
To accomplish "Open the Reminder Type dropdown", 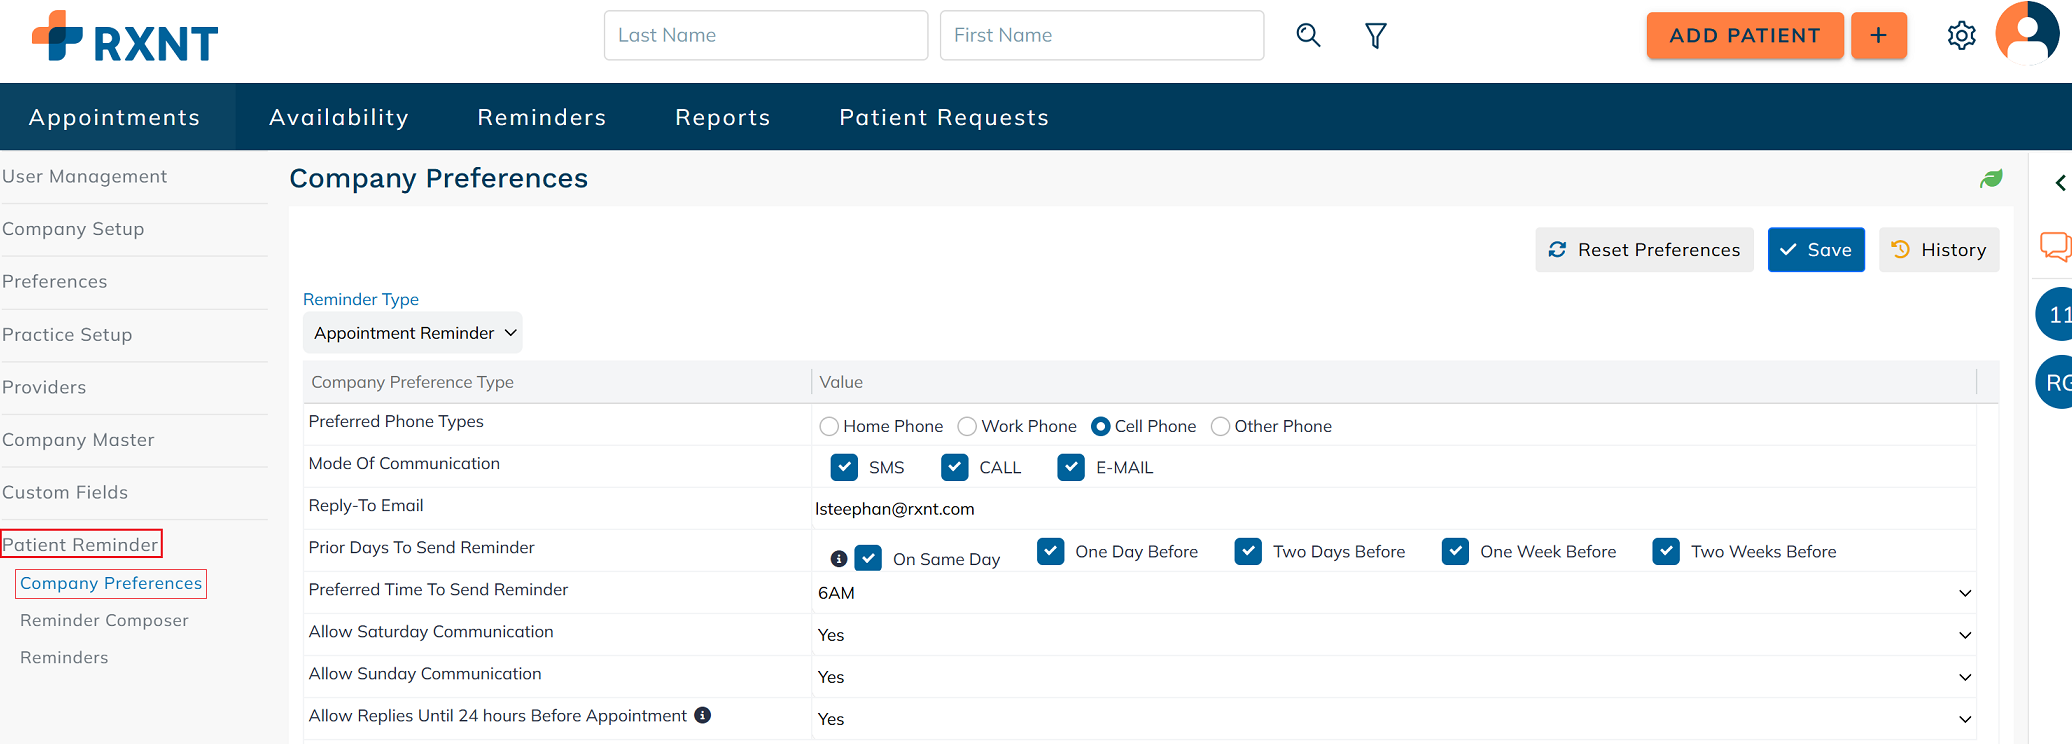I will click(x=413, y=333).
